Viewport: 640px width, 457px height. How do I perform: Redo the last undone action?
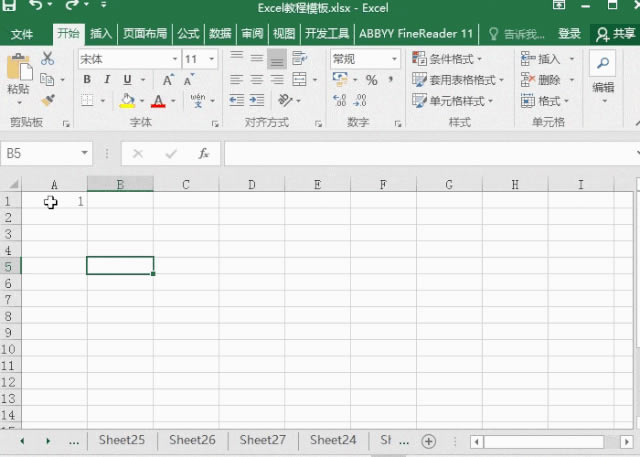coord(72,4)
